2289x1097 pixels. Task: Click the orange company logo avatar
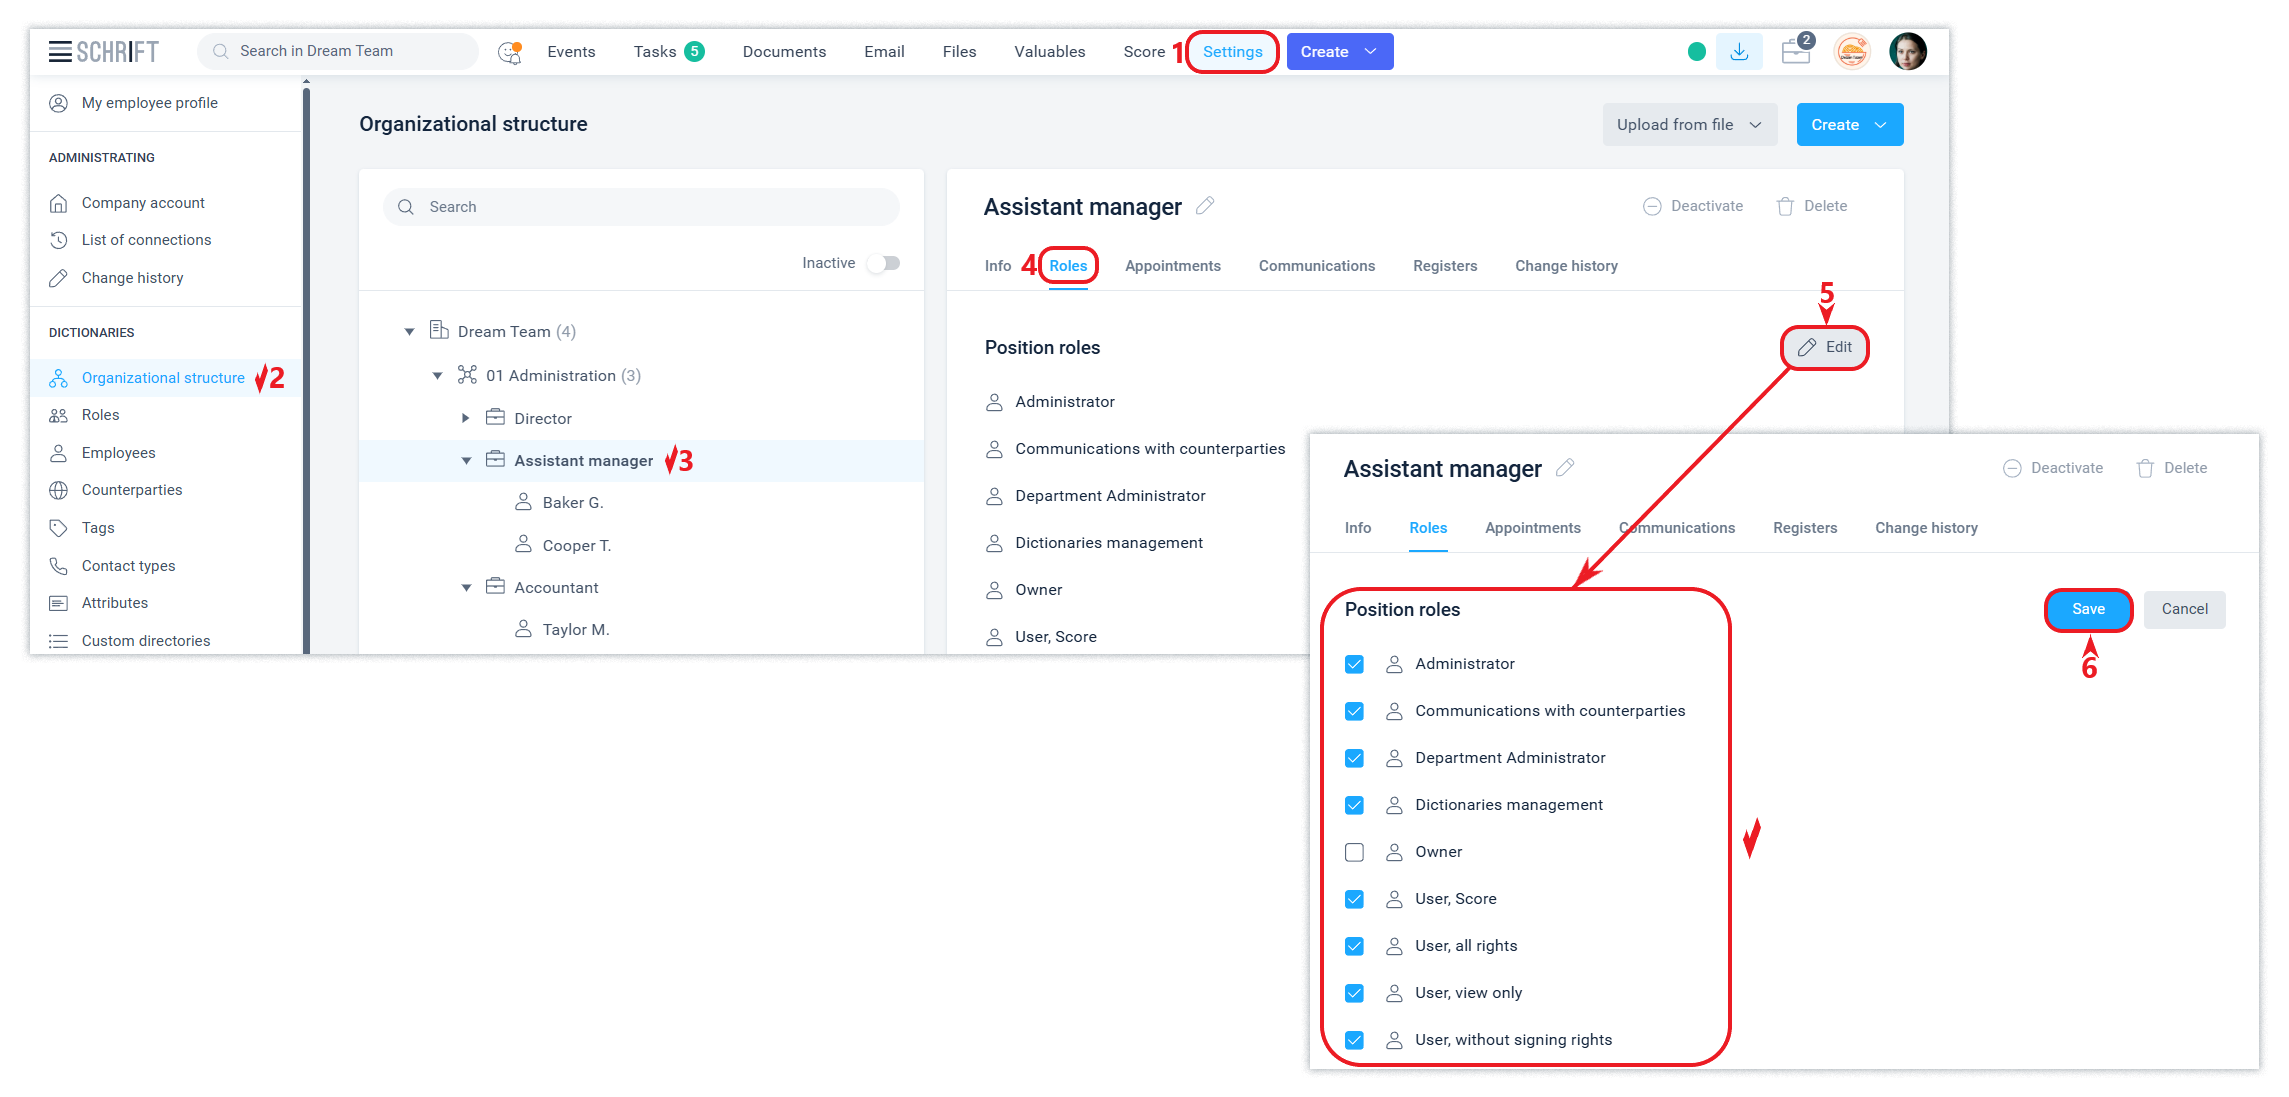pos(1852,52)
